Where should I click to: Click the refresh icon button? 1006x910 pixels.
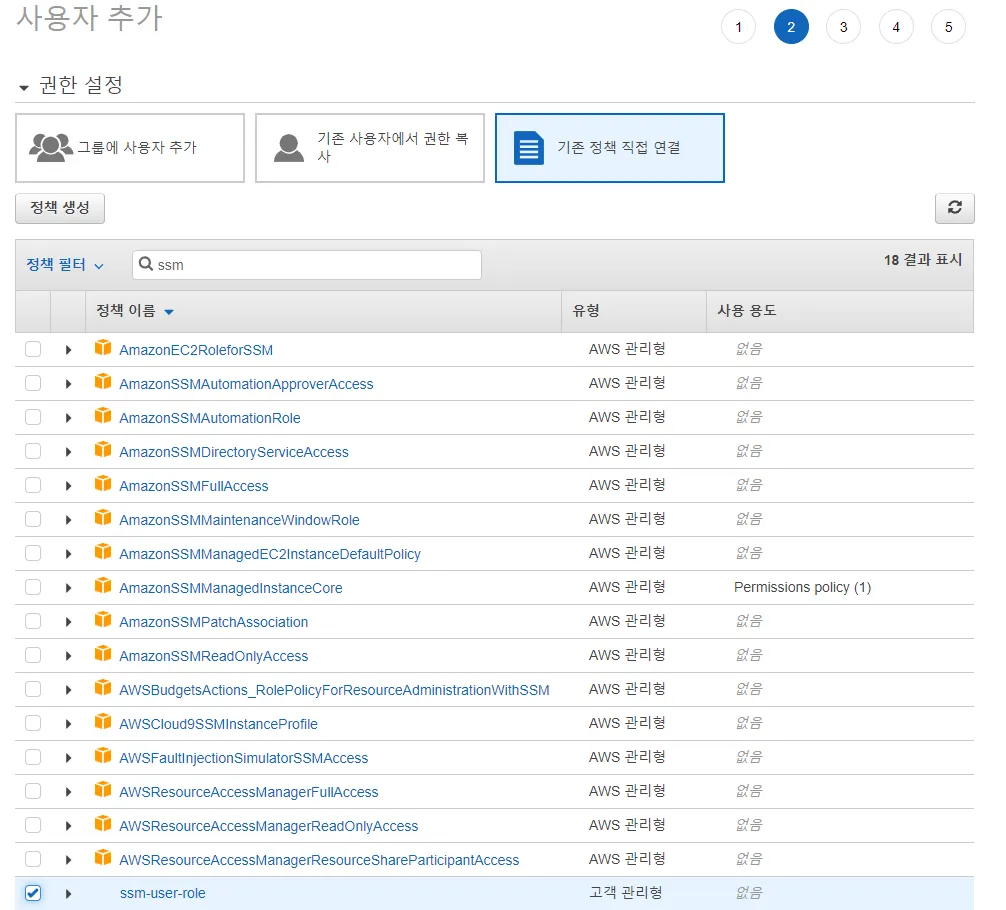click(x=954, y=208)
